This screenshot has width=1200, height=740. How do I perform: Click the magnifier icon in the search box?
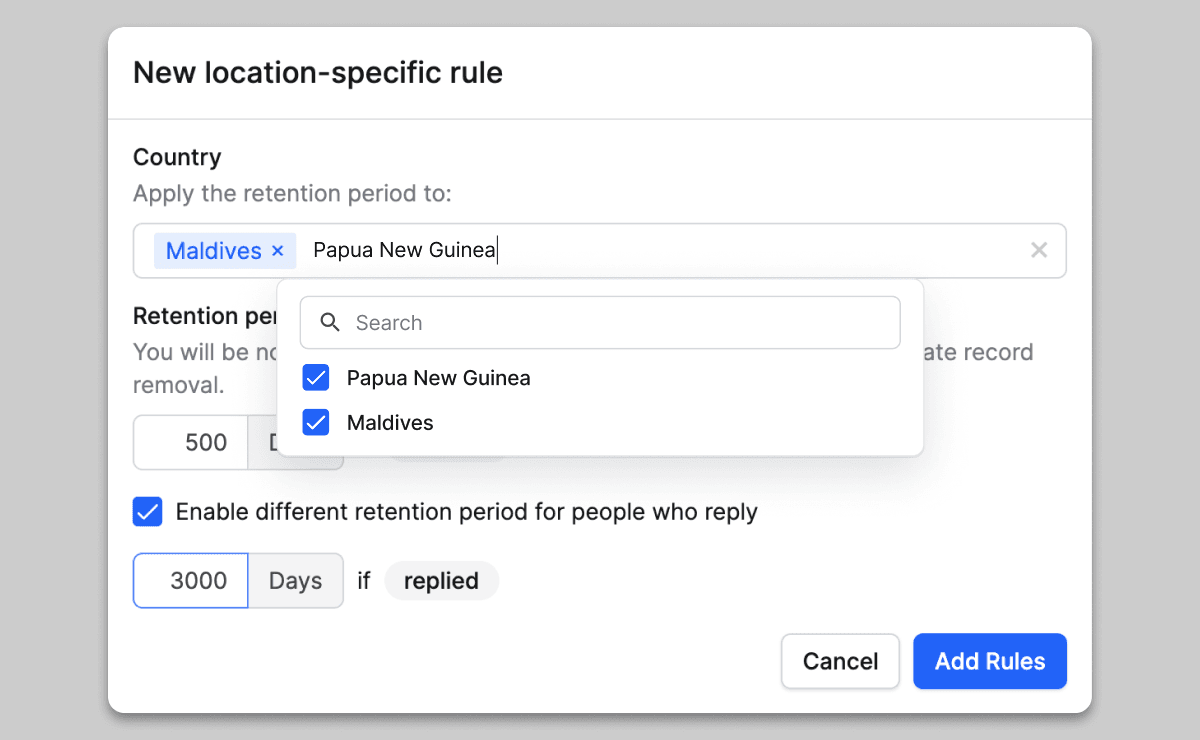click(330, 323)
